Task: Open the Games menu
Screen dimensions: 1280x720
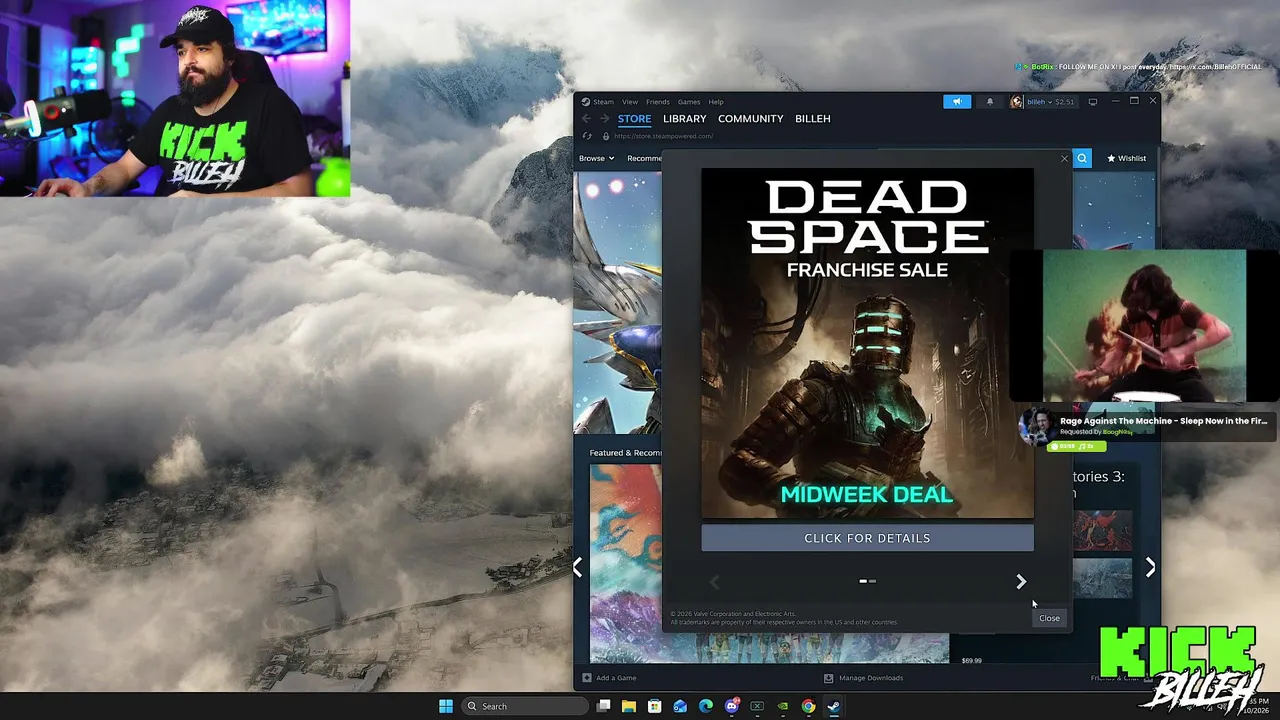Action: 689,102
